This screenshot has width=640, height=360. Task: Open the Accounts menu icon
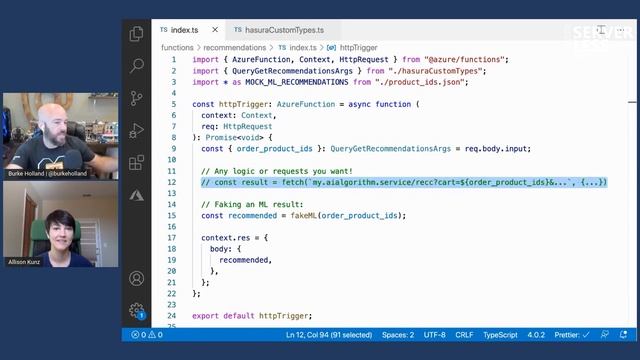pyautogui.click(x=136, y=279)
